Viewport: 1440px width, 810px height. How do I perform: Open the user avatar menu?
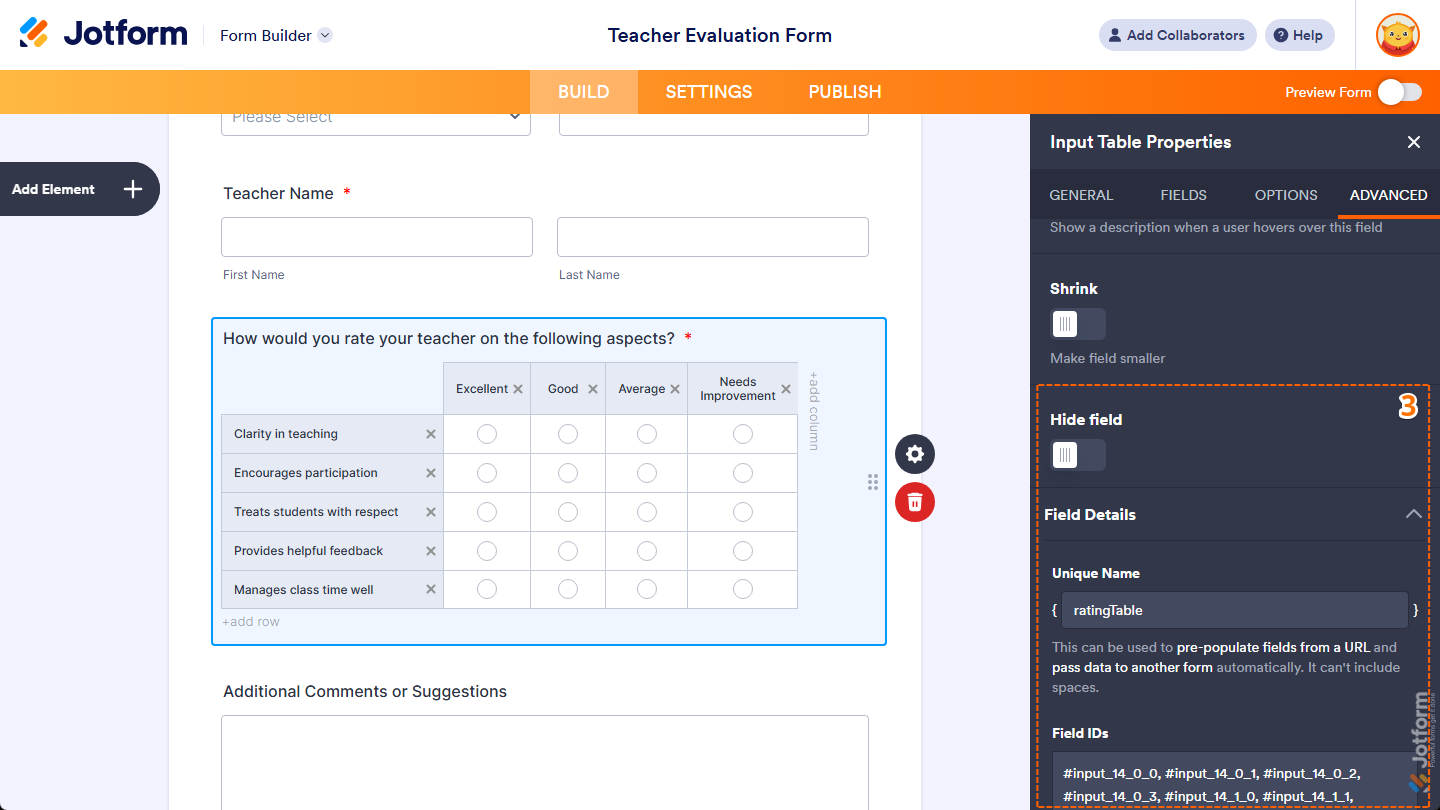coord(1397,35)
